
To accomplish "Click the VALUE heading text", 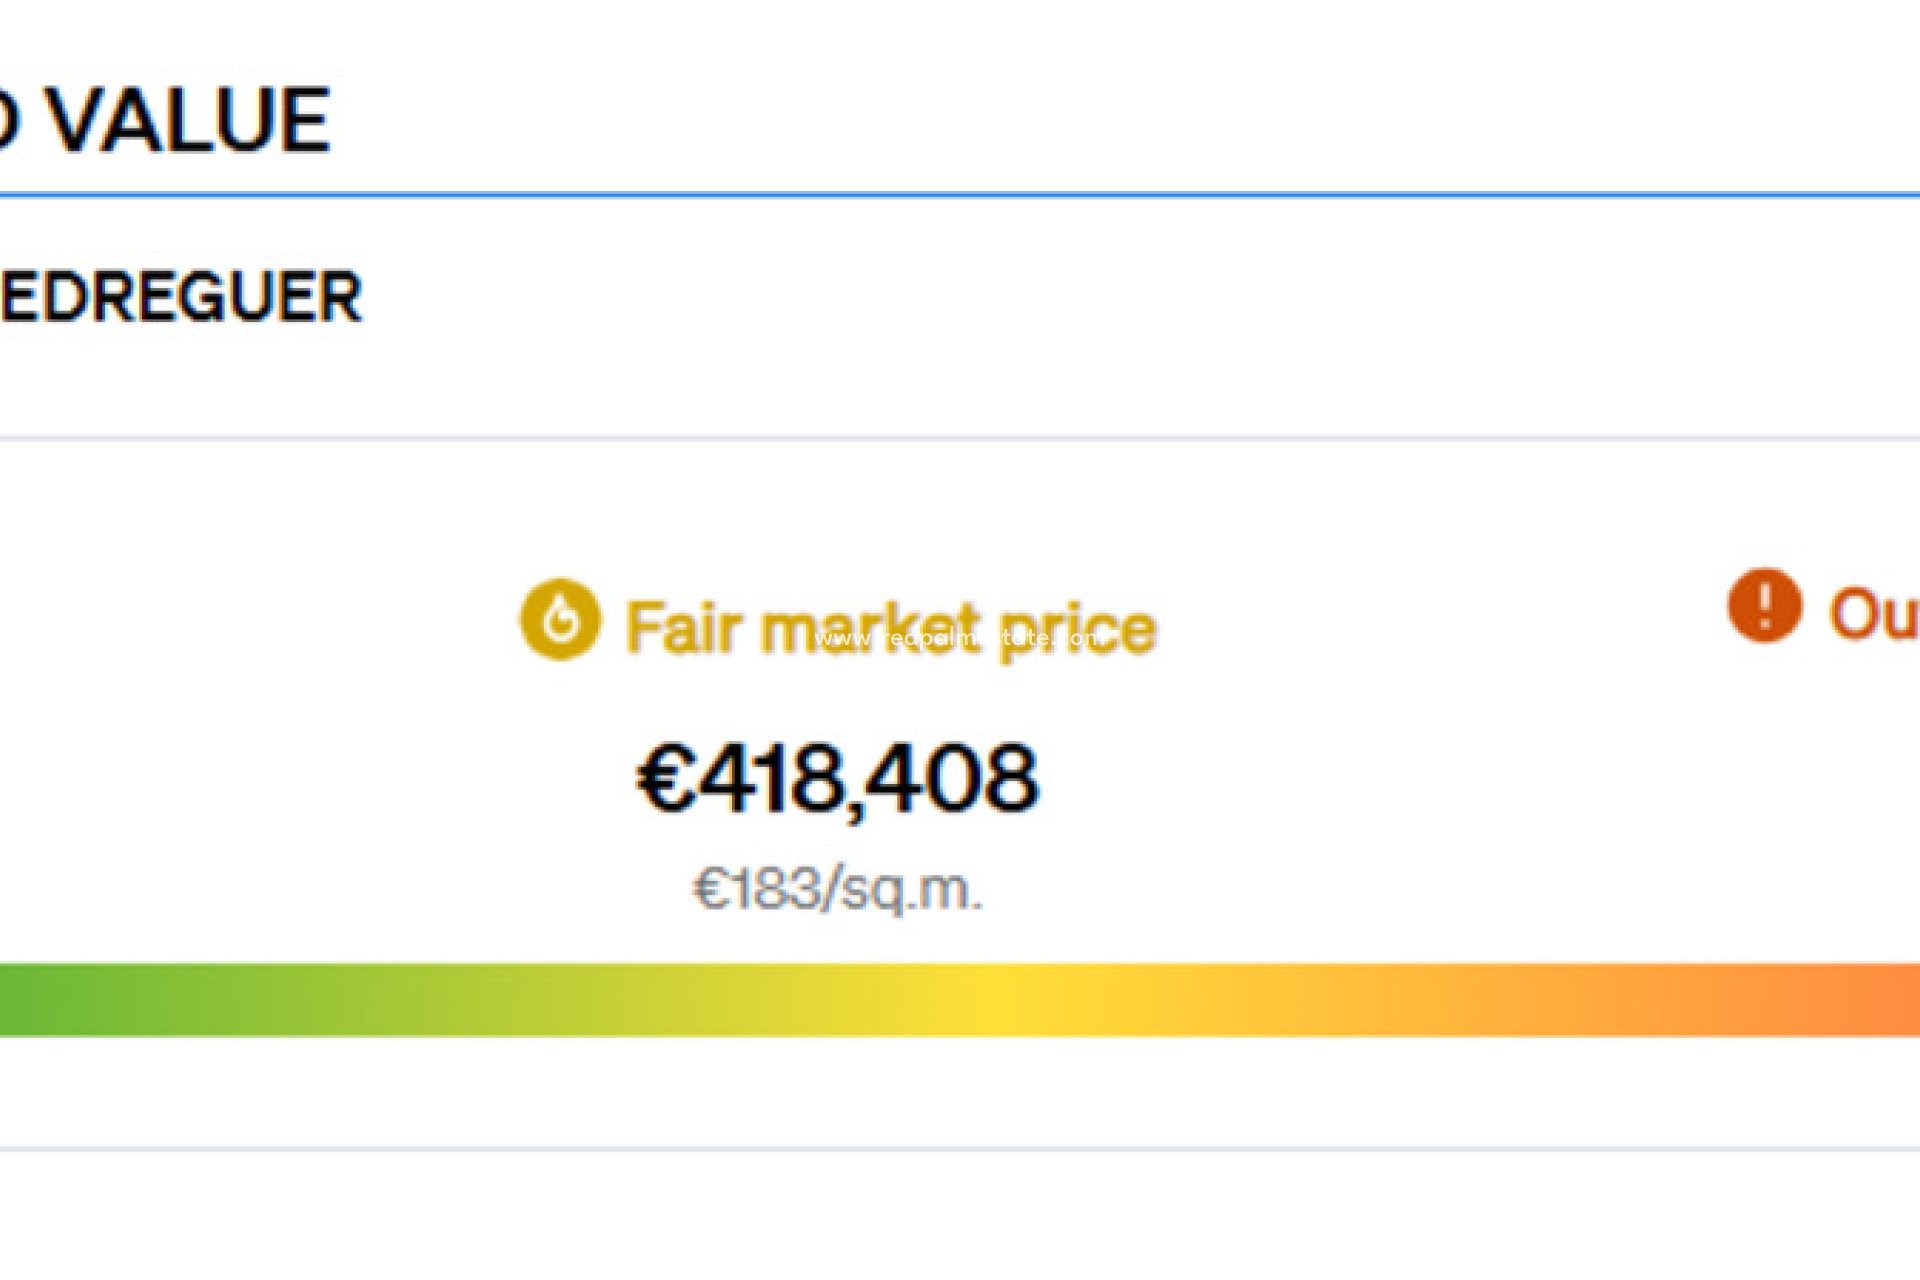I will click(190, 121).
